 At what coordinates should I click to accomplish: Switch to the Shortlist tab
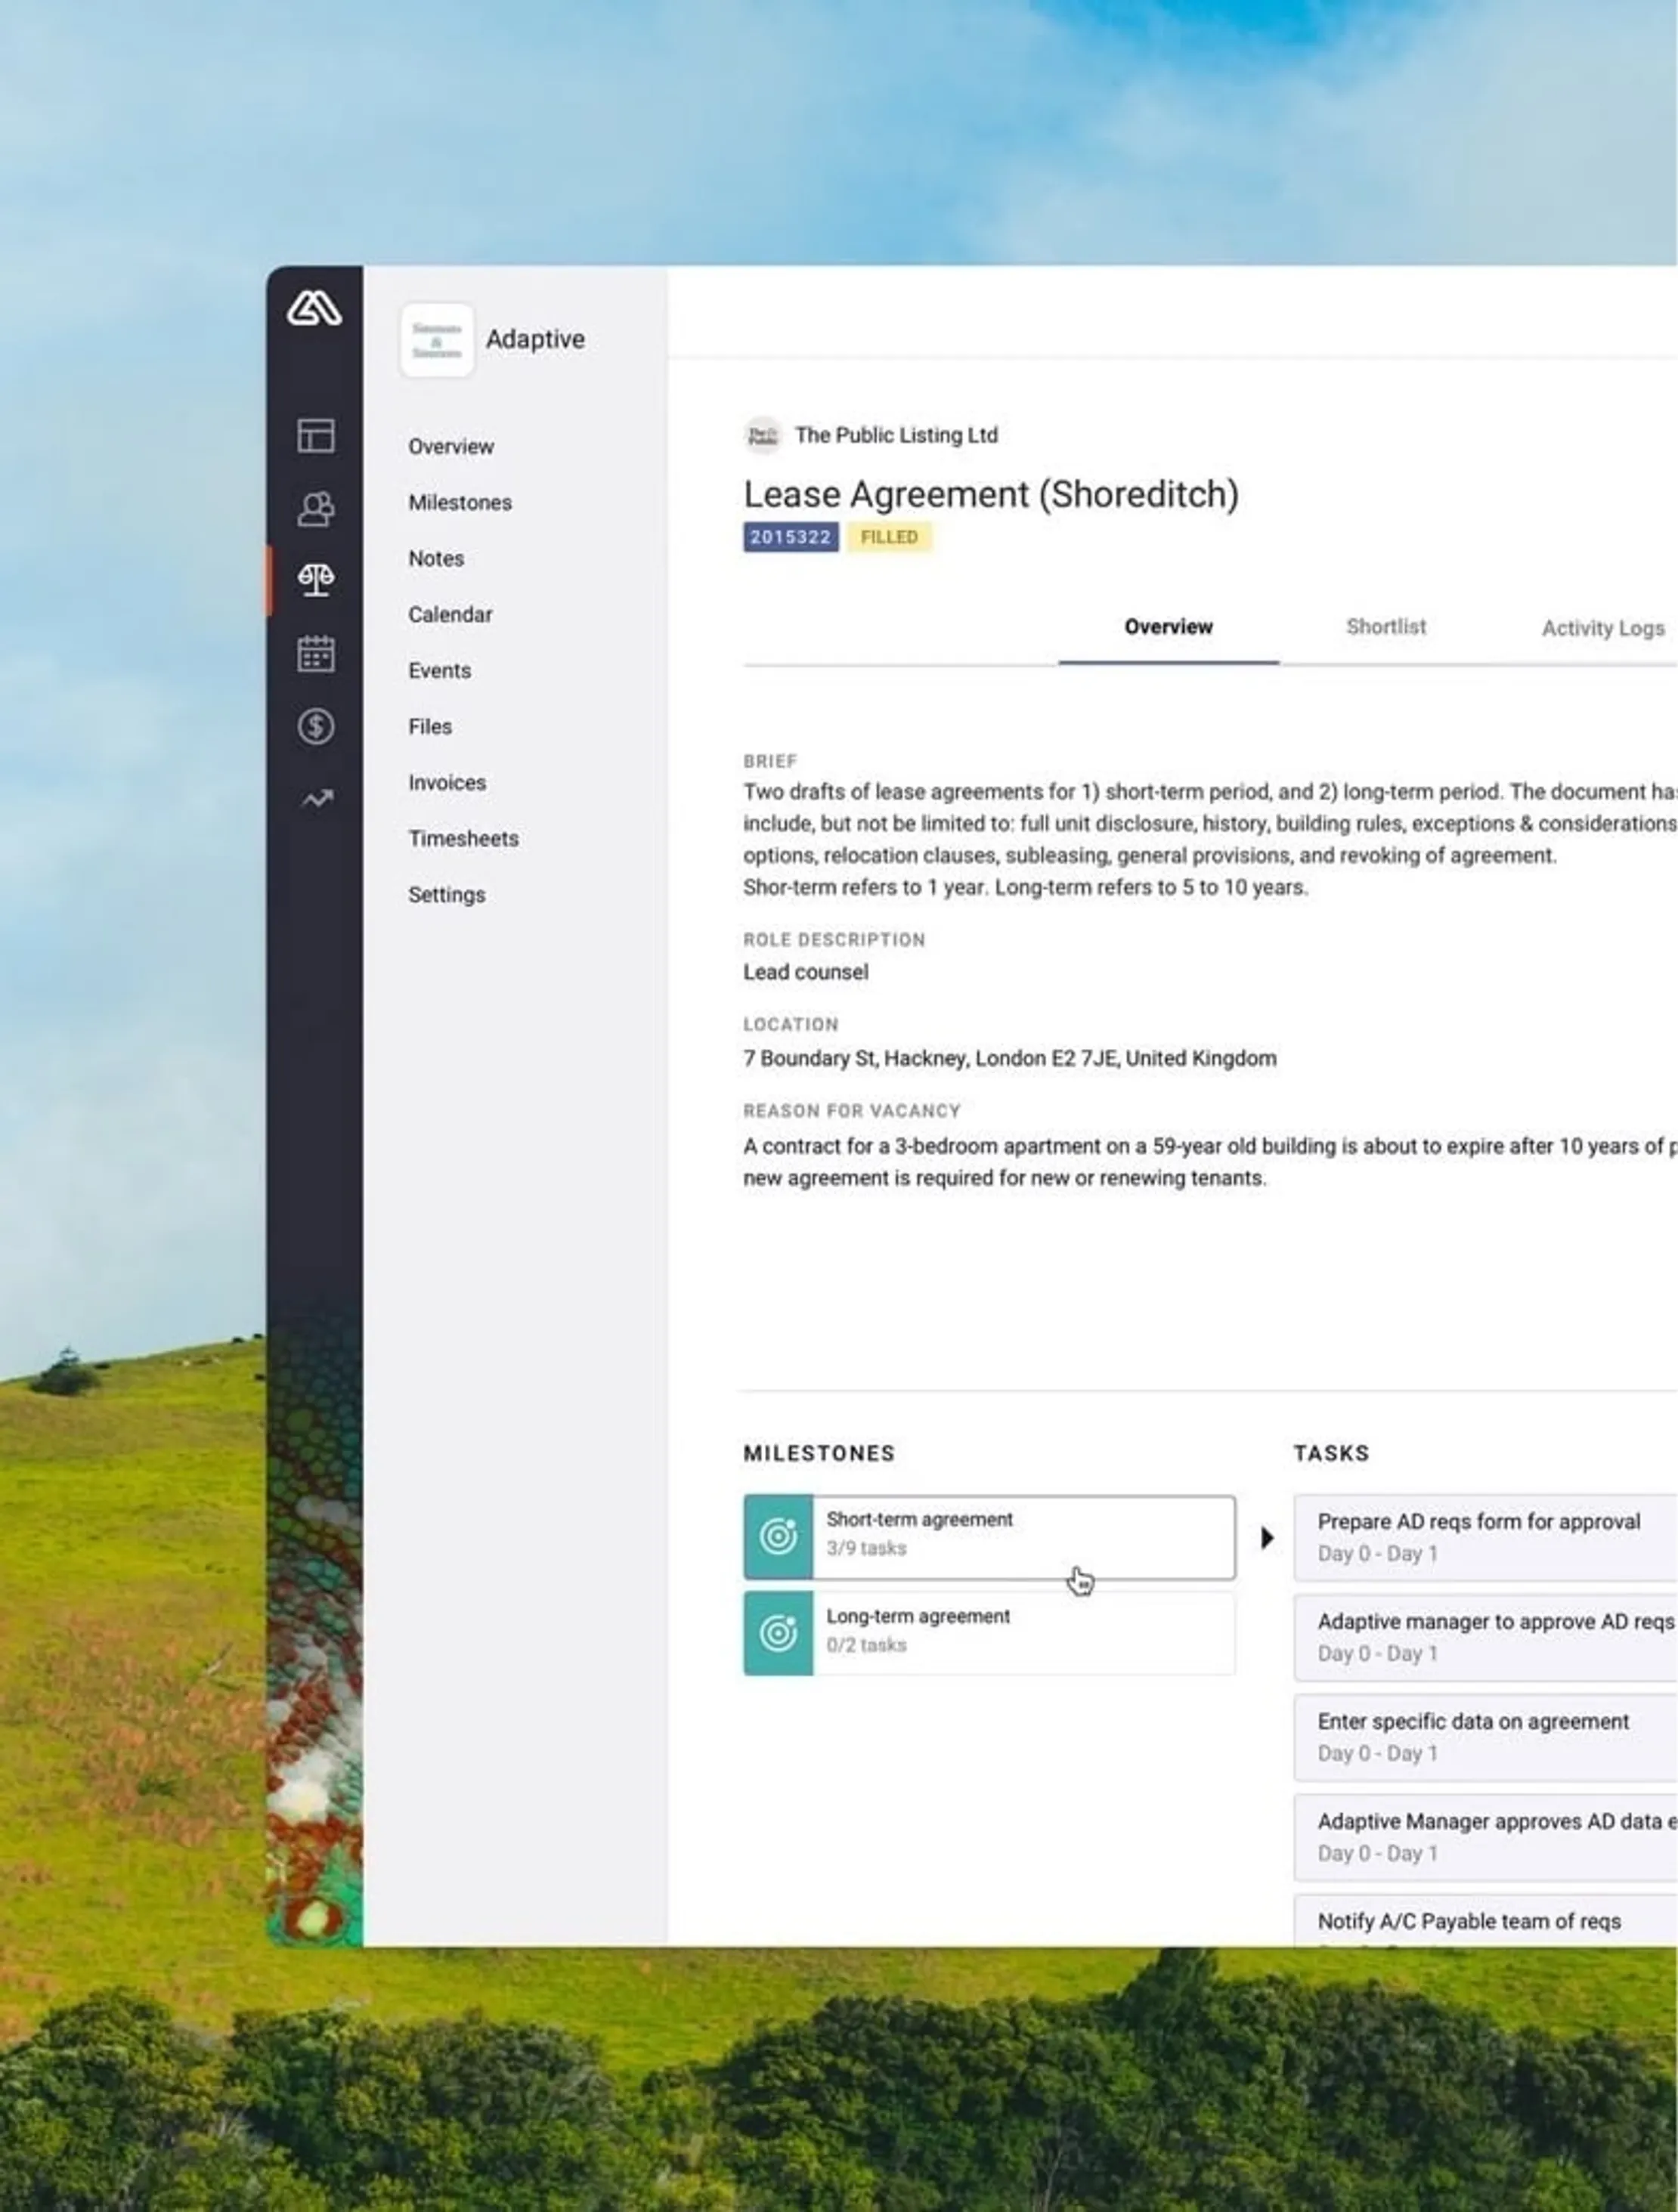tap(1385, 627)
